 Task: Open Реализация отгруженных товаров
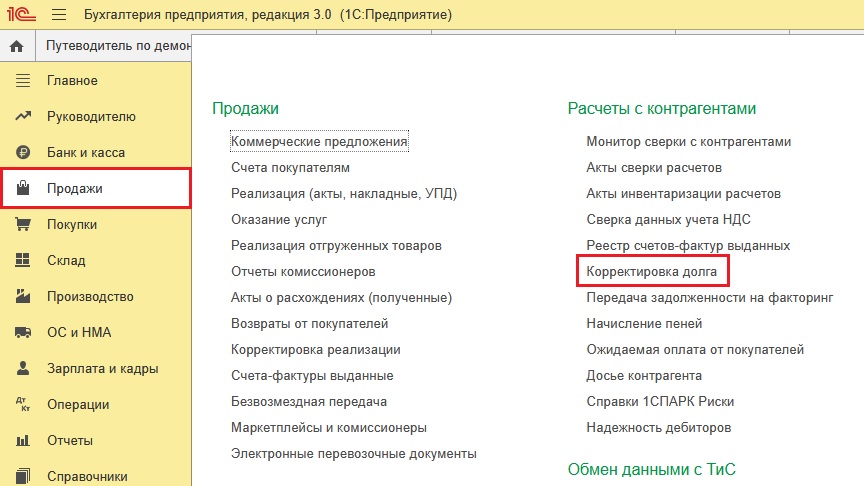click(336, 245)
